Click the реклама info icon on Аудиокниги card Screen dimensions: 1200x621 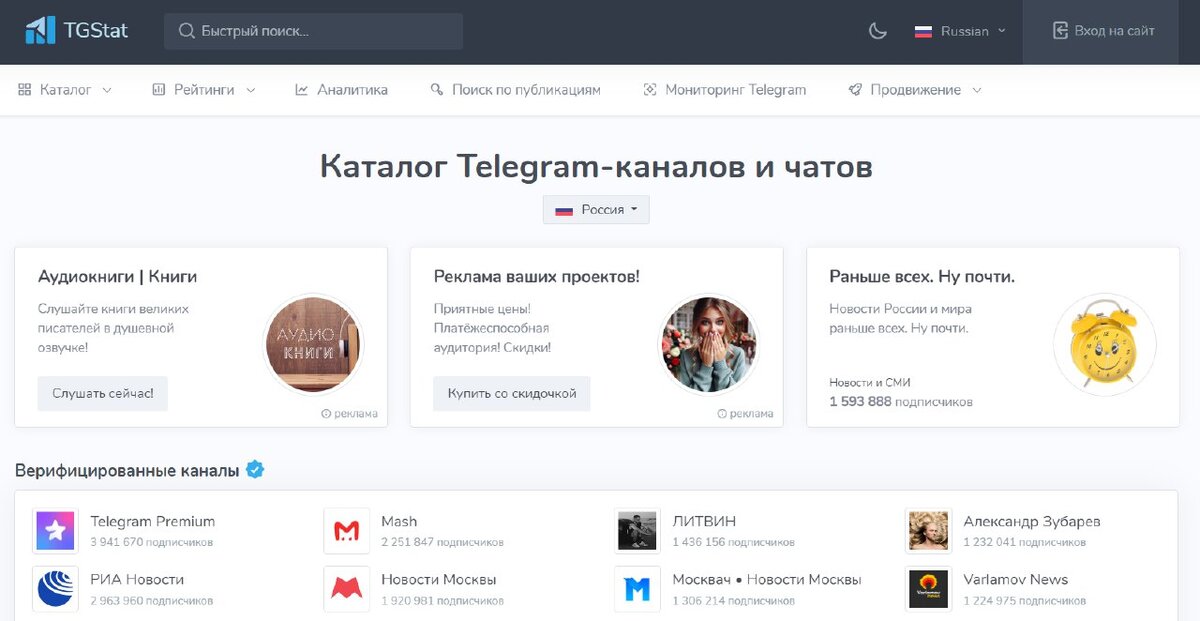(x=326, y=414)
